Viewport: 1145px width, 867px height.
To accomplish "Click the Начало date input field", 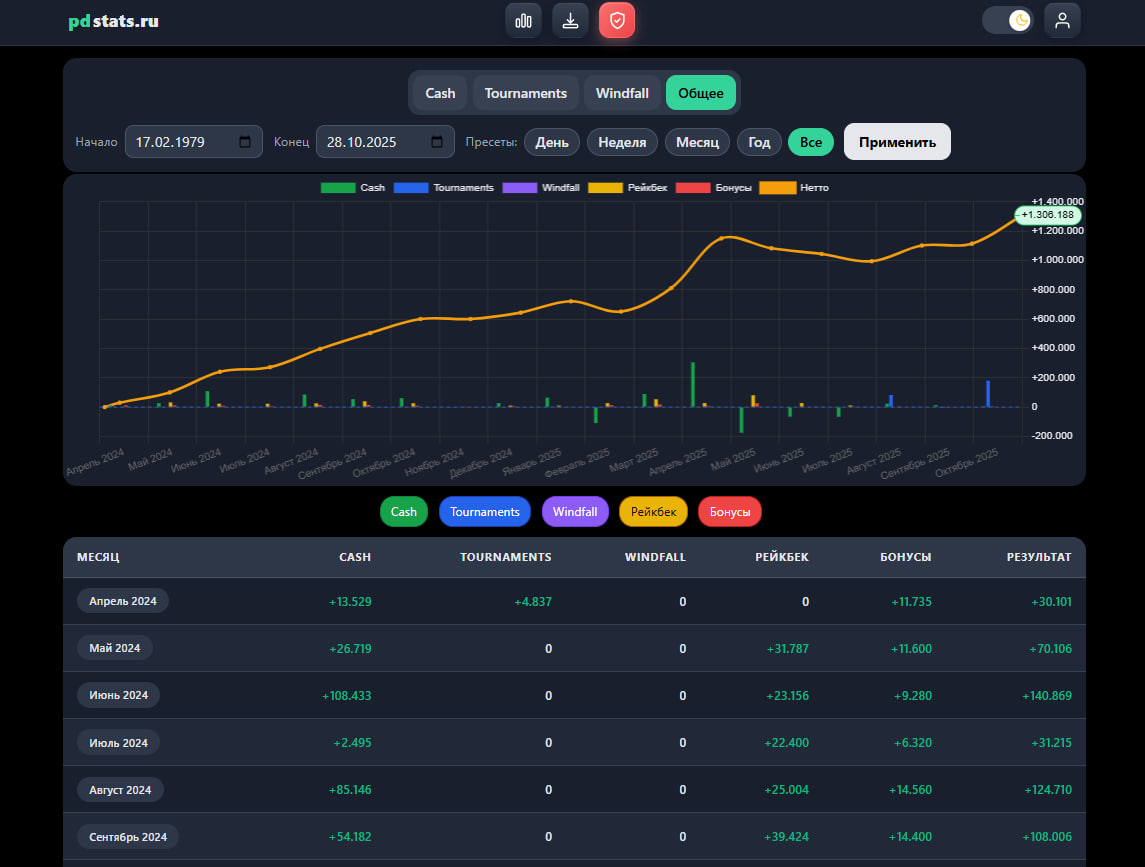I will [194, 142].
